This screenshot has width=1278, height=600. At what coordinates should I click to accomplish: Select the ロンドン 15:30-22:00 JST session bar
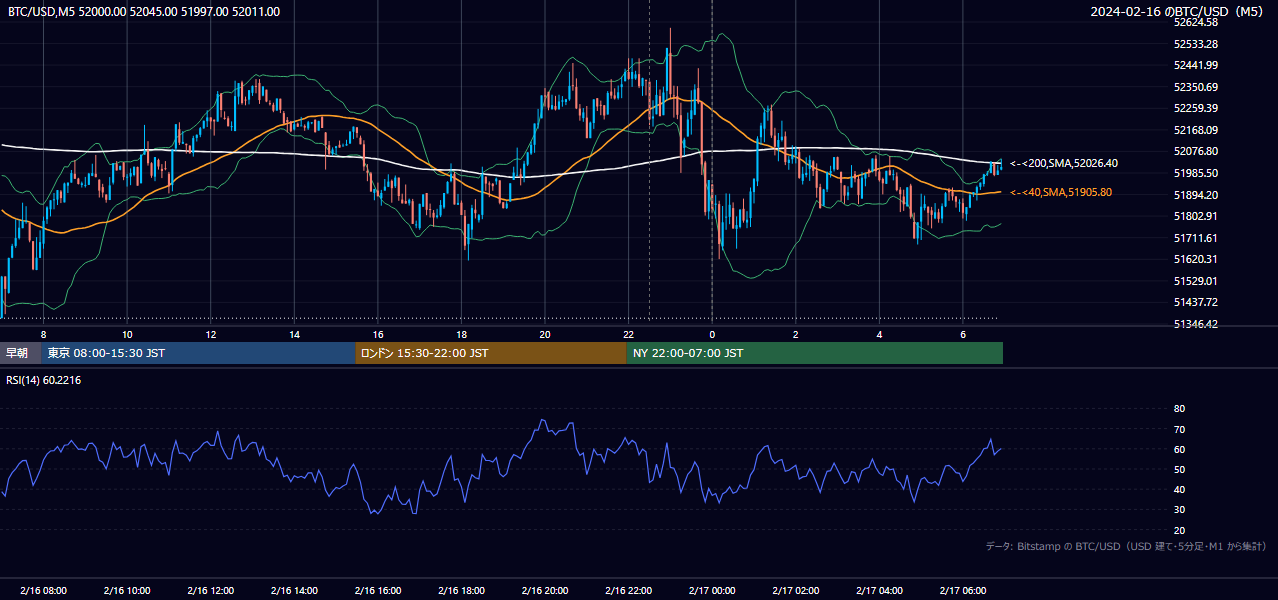(491, 353)
